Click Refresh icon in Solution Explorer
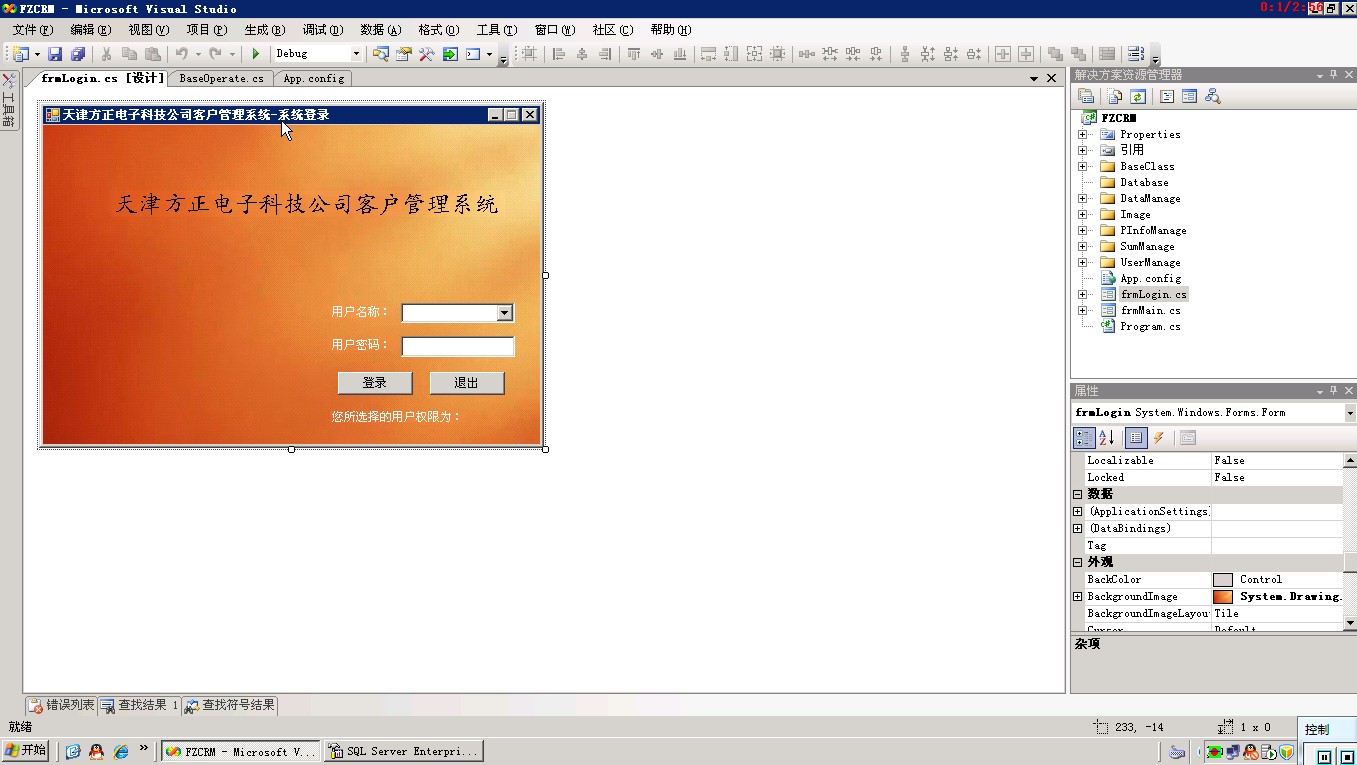1357x765 pixels. [1138, 97]
